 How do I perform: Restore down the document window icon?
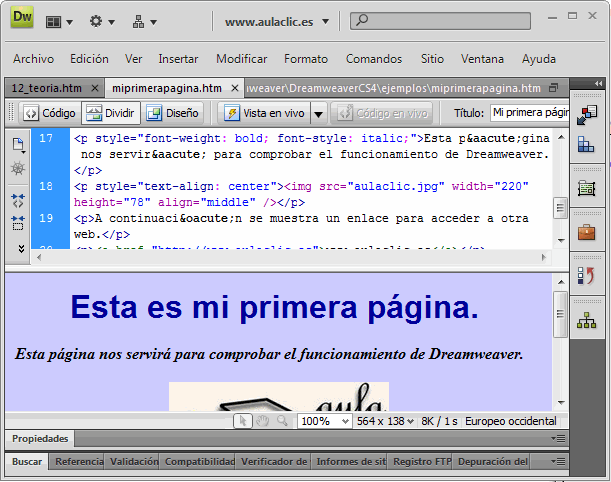click(x=553, y=88)
